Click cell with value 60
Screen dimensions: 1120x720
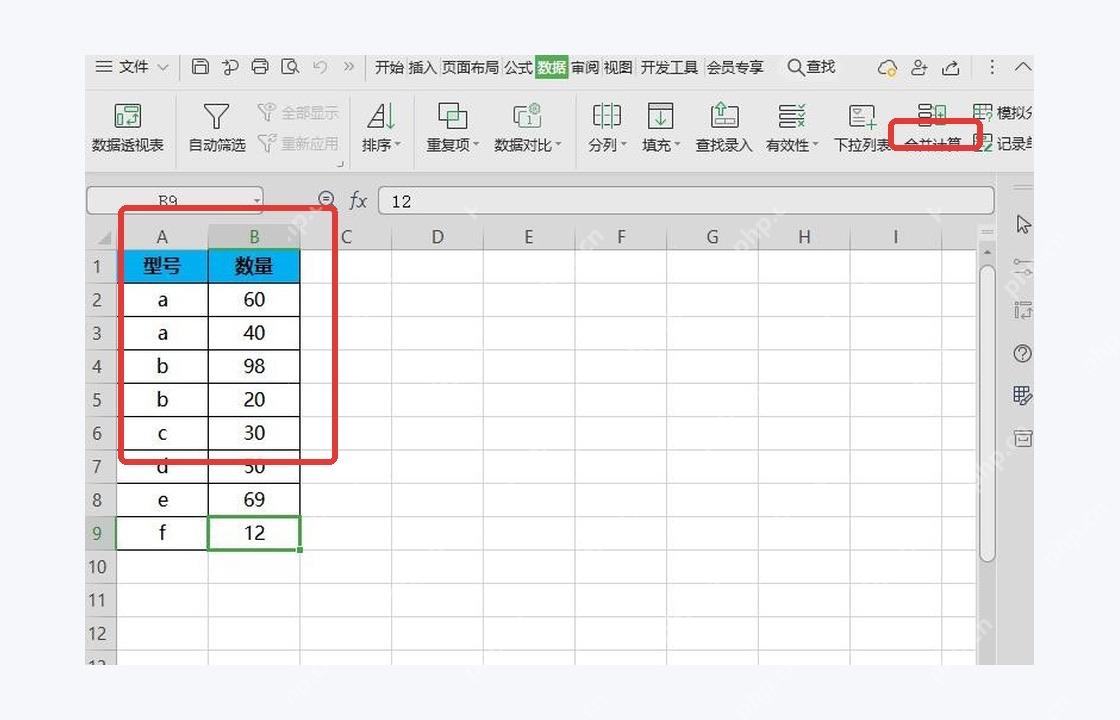(x=254, y=300)
